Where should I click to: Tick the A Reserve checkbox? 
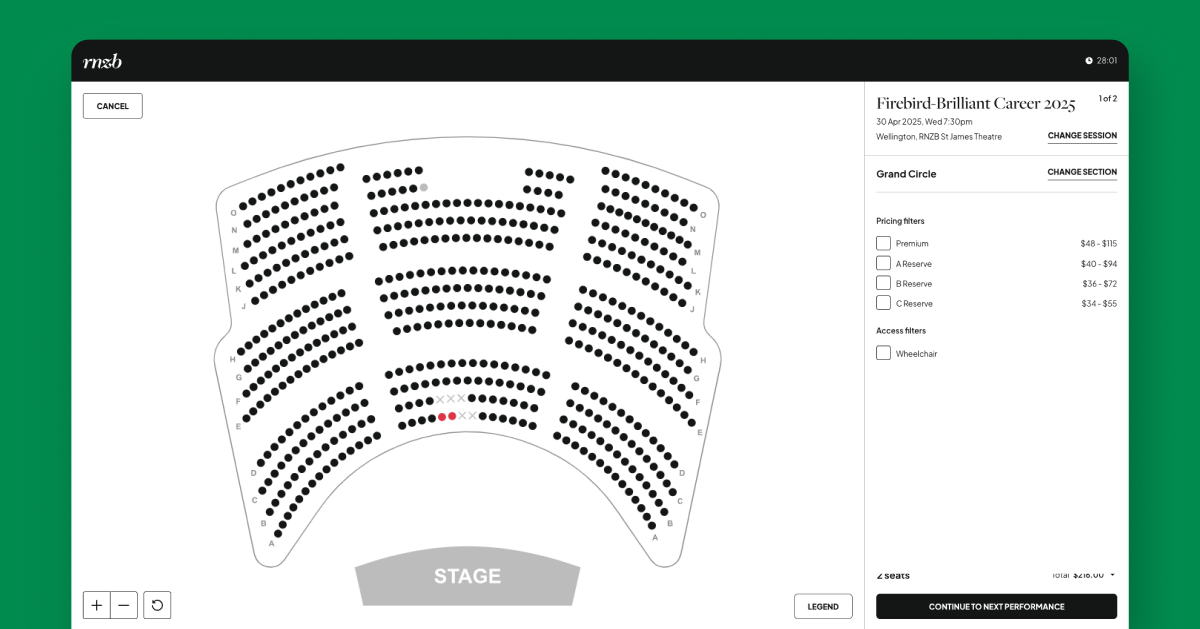[883, 263]
